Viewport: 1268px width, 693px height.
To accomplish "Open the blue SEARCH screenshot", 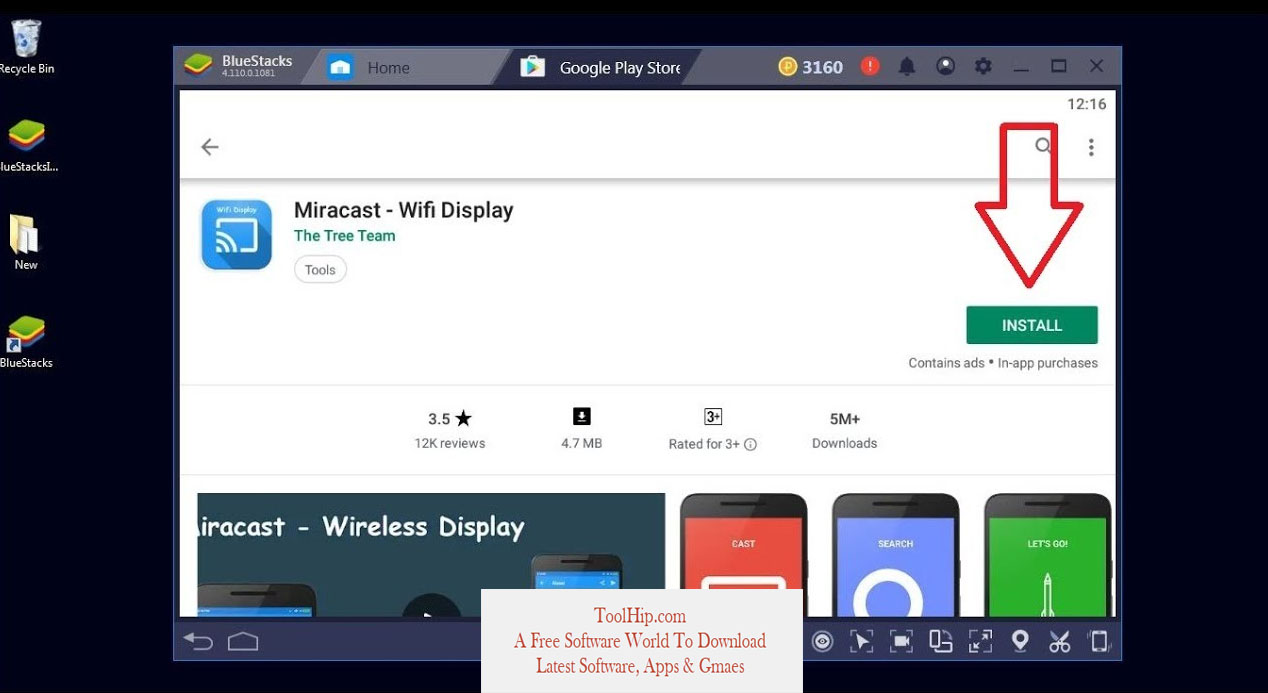I will [895, 555].
